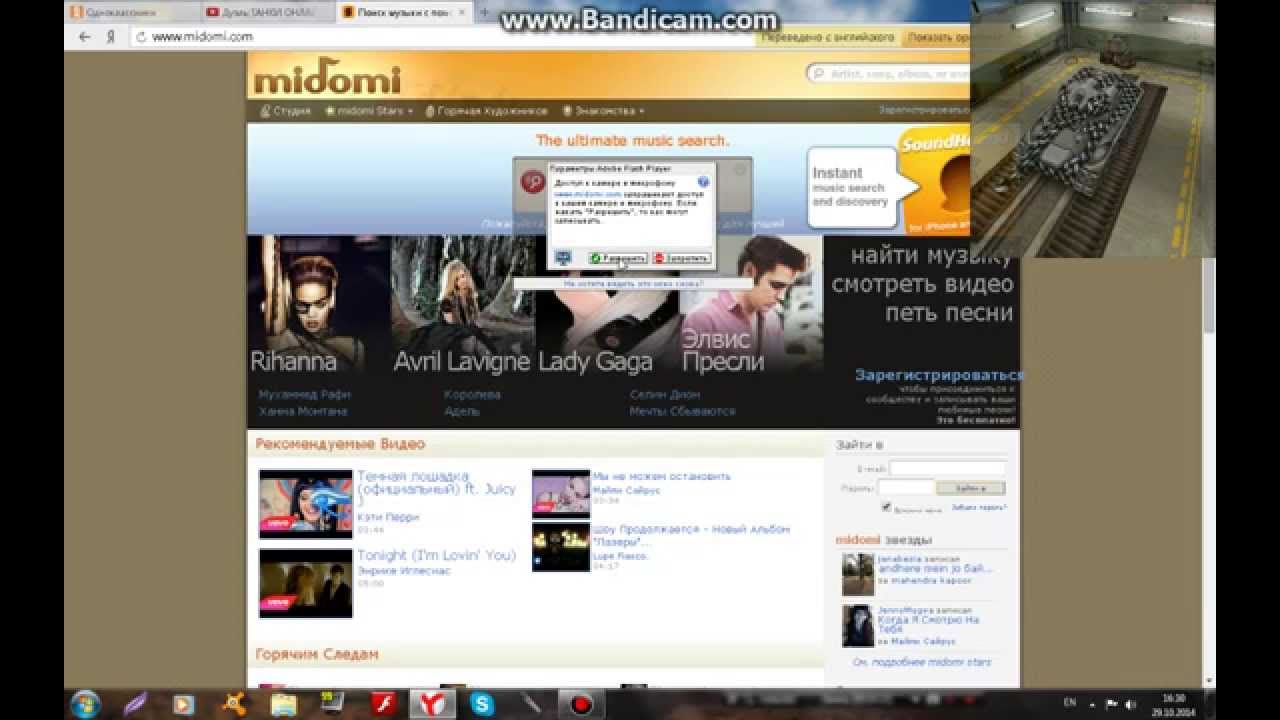Click the Мечты Сбываются link

pyautogui.click(x=682, y=411)
